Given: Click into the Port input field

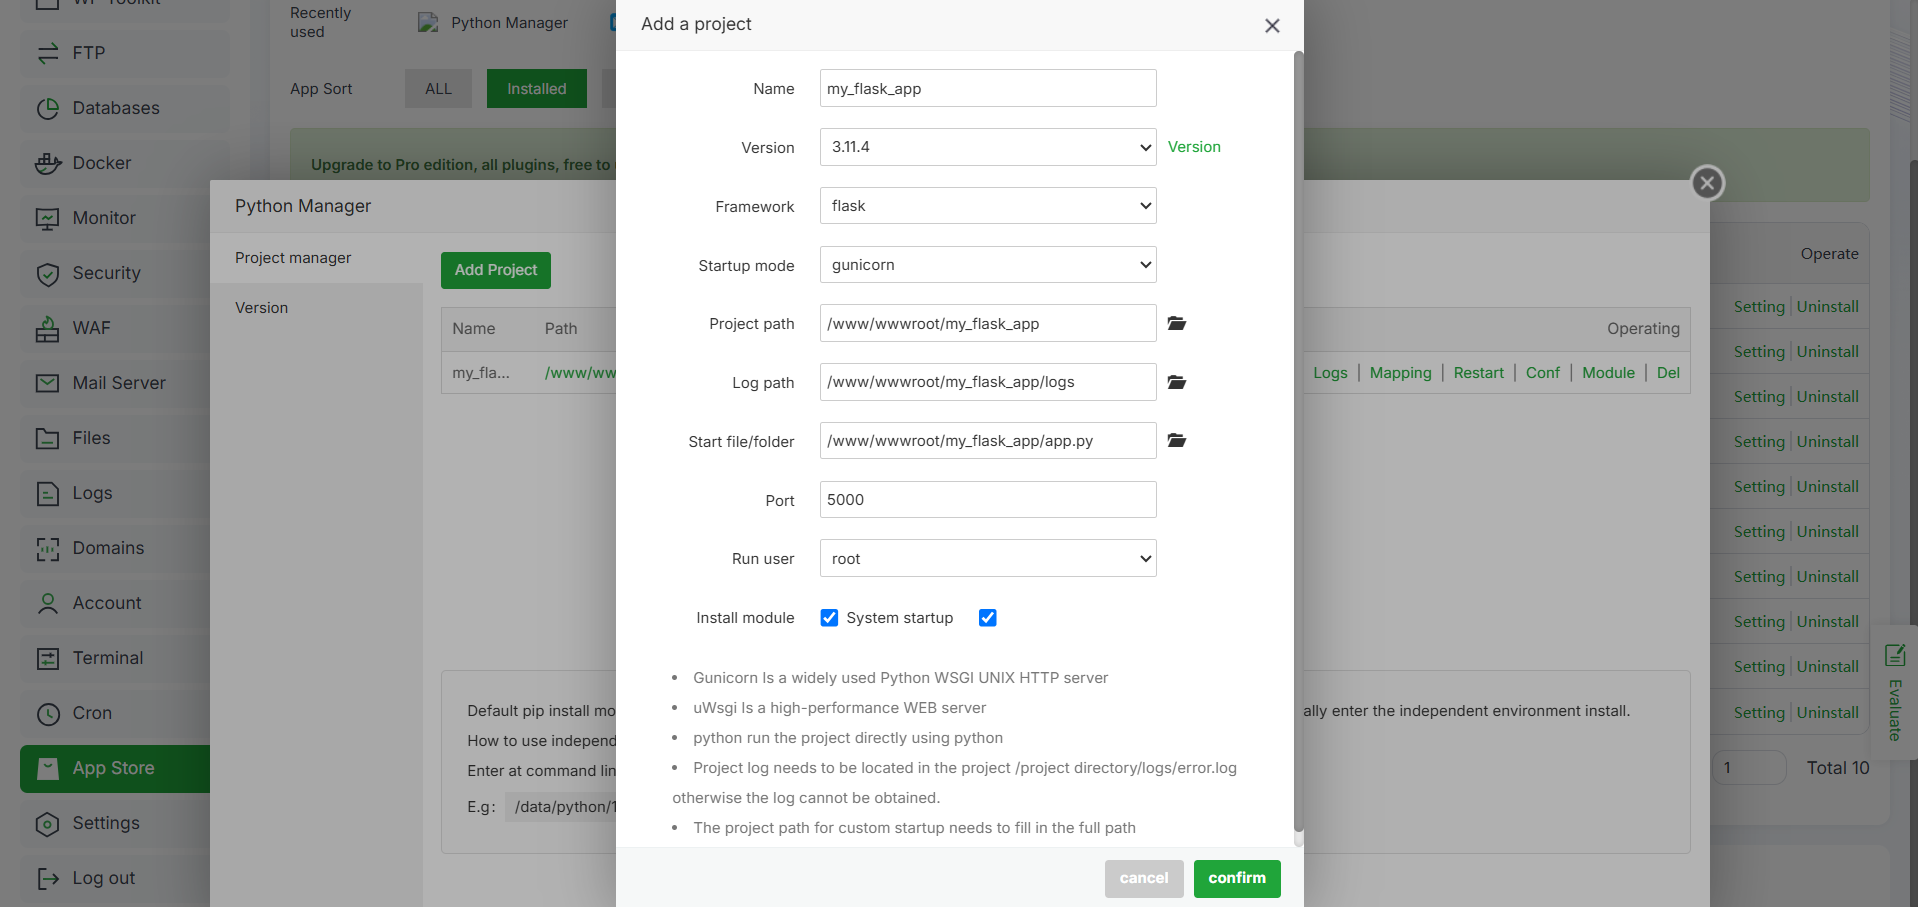Looking at the screenshot, I should coord(988,499).
